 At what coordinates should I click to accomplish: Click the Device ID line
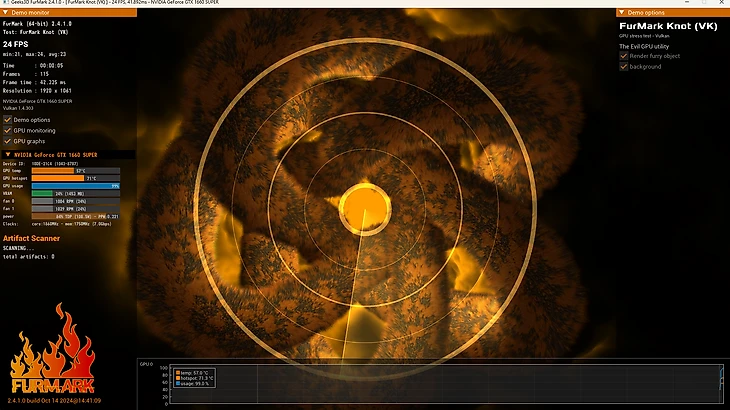tap(41, 164)
